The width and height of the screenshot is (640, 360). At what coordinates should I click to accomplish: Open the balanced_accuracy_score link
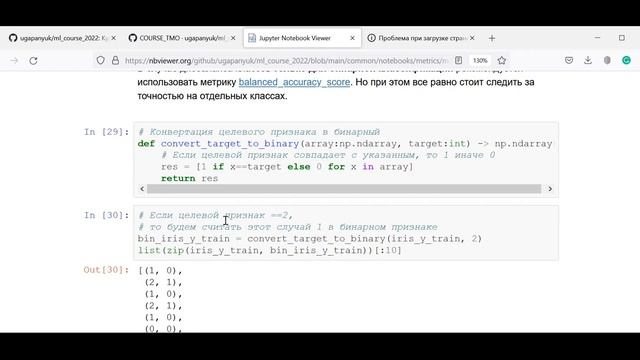[294, 82]
